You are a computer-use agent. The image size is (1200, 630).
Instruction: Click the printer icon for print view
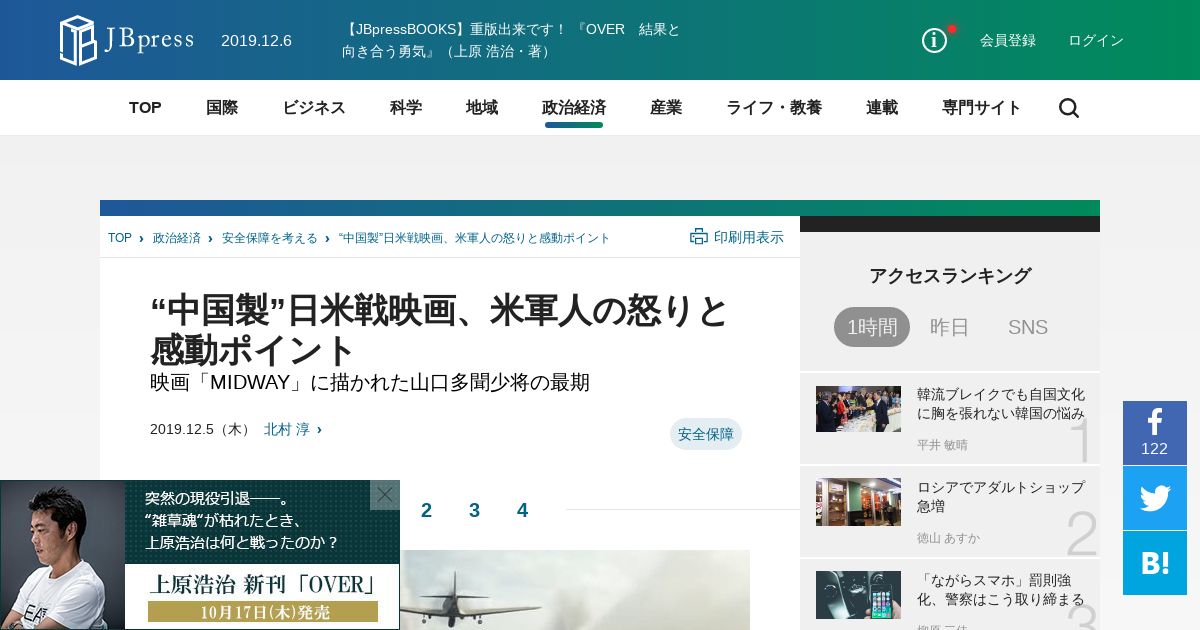click(x=698, y=237)
